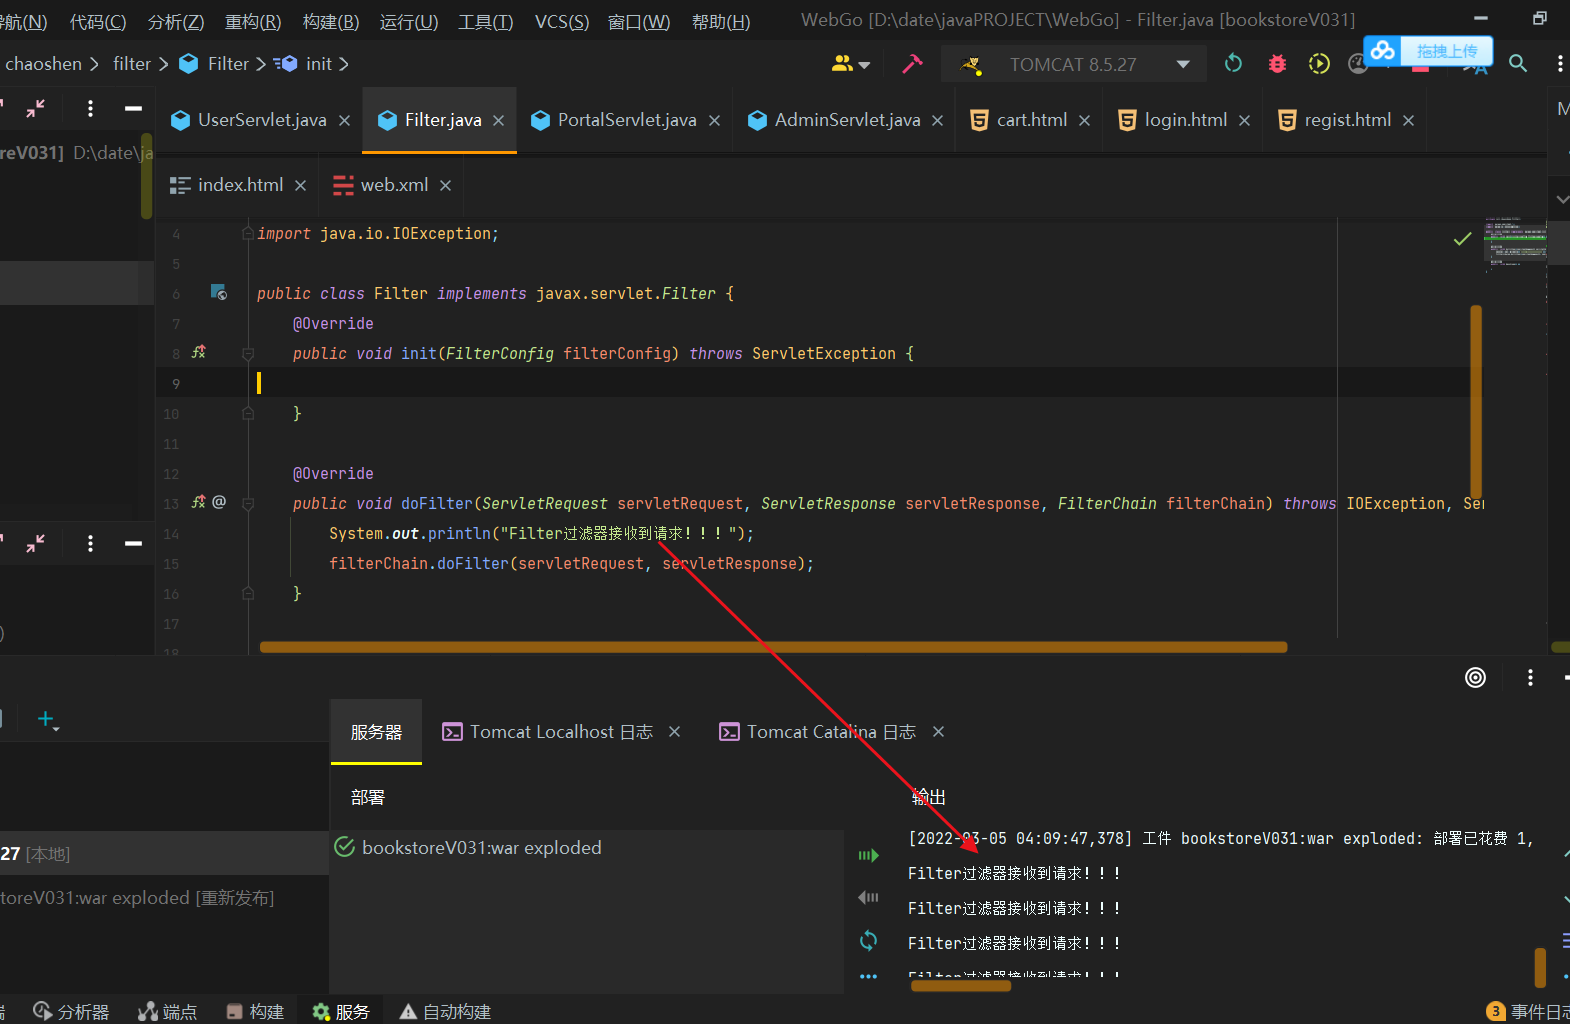This screenshot has height=1024, width=1570.
Task: Click the green deploy-all arrow icon
Action: pyautogui.click(x=868, y=855)
